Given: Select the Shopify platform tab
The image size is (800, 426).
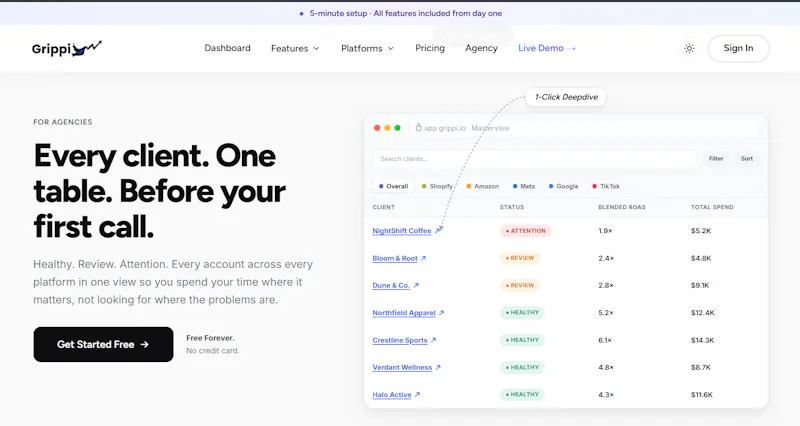Looking at the screenshot, I should point(437,186).
